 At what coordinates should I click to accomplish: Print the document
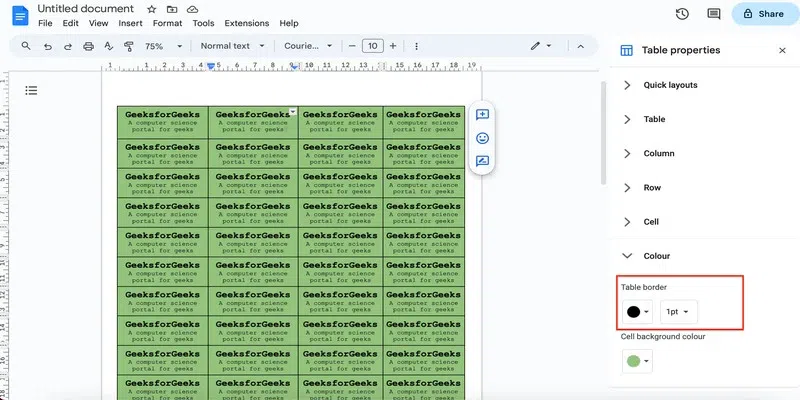pos(88,46)
